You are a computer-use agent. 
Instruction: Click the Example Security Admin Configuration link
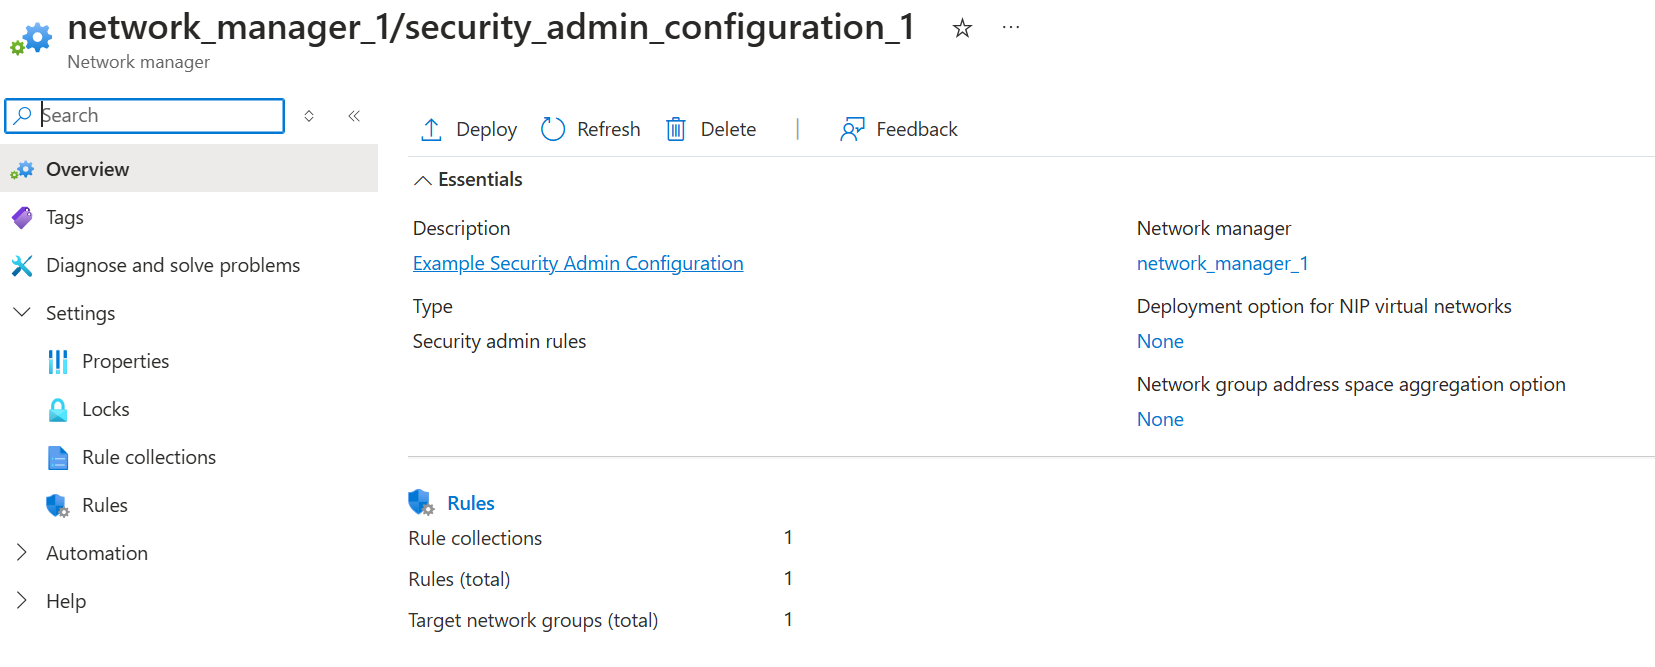(x=578, y=263)
